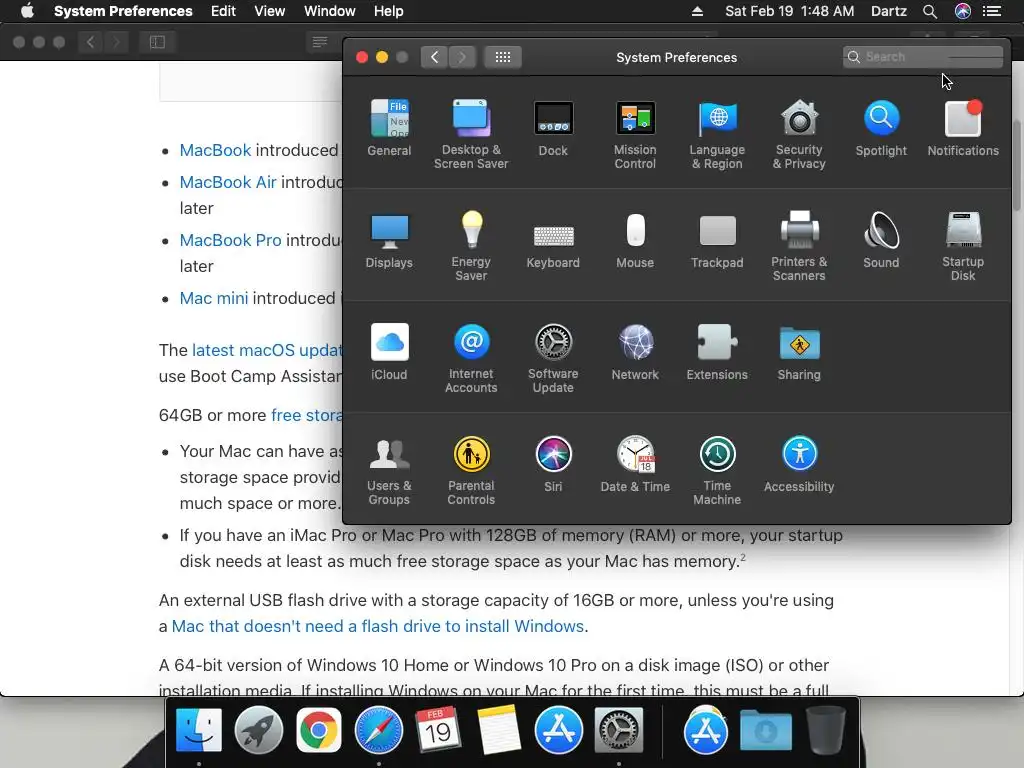Toggle sidebar button in background browser window

[157, 42]
